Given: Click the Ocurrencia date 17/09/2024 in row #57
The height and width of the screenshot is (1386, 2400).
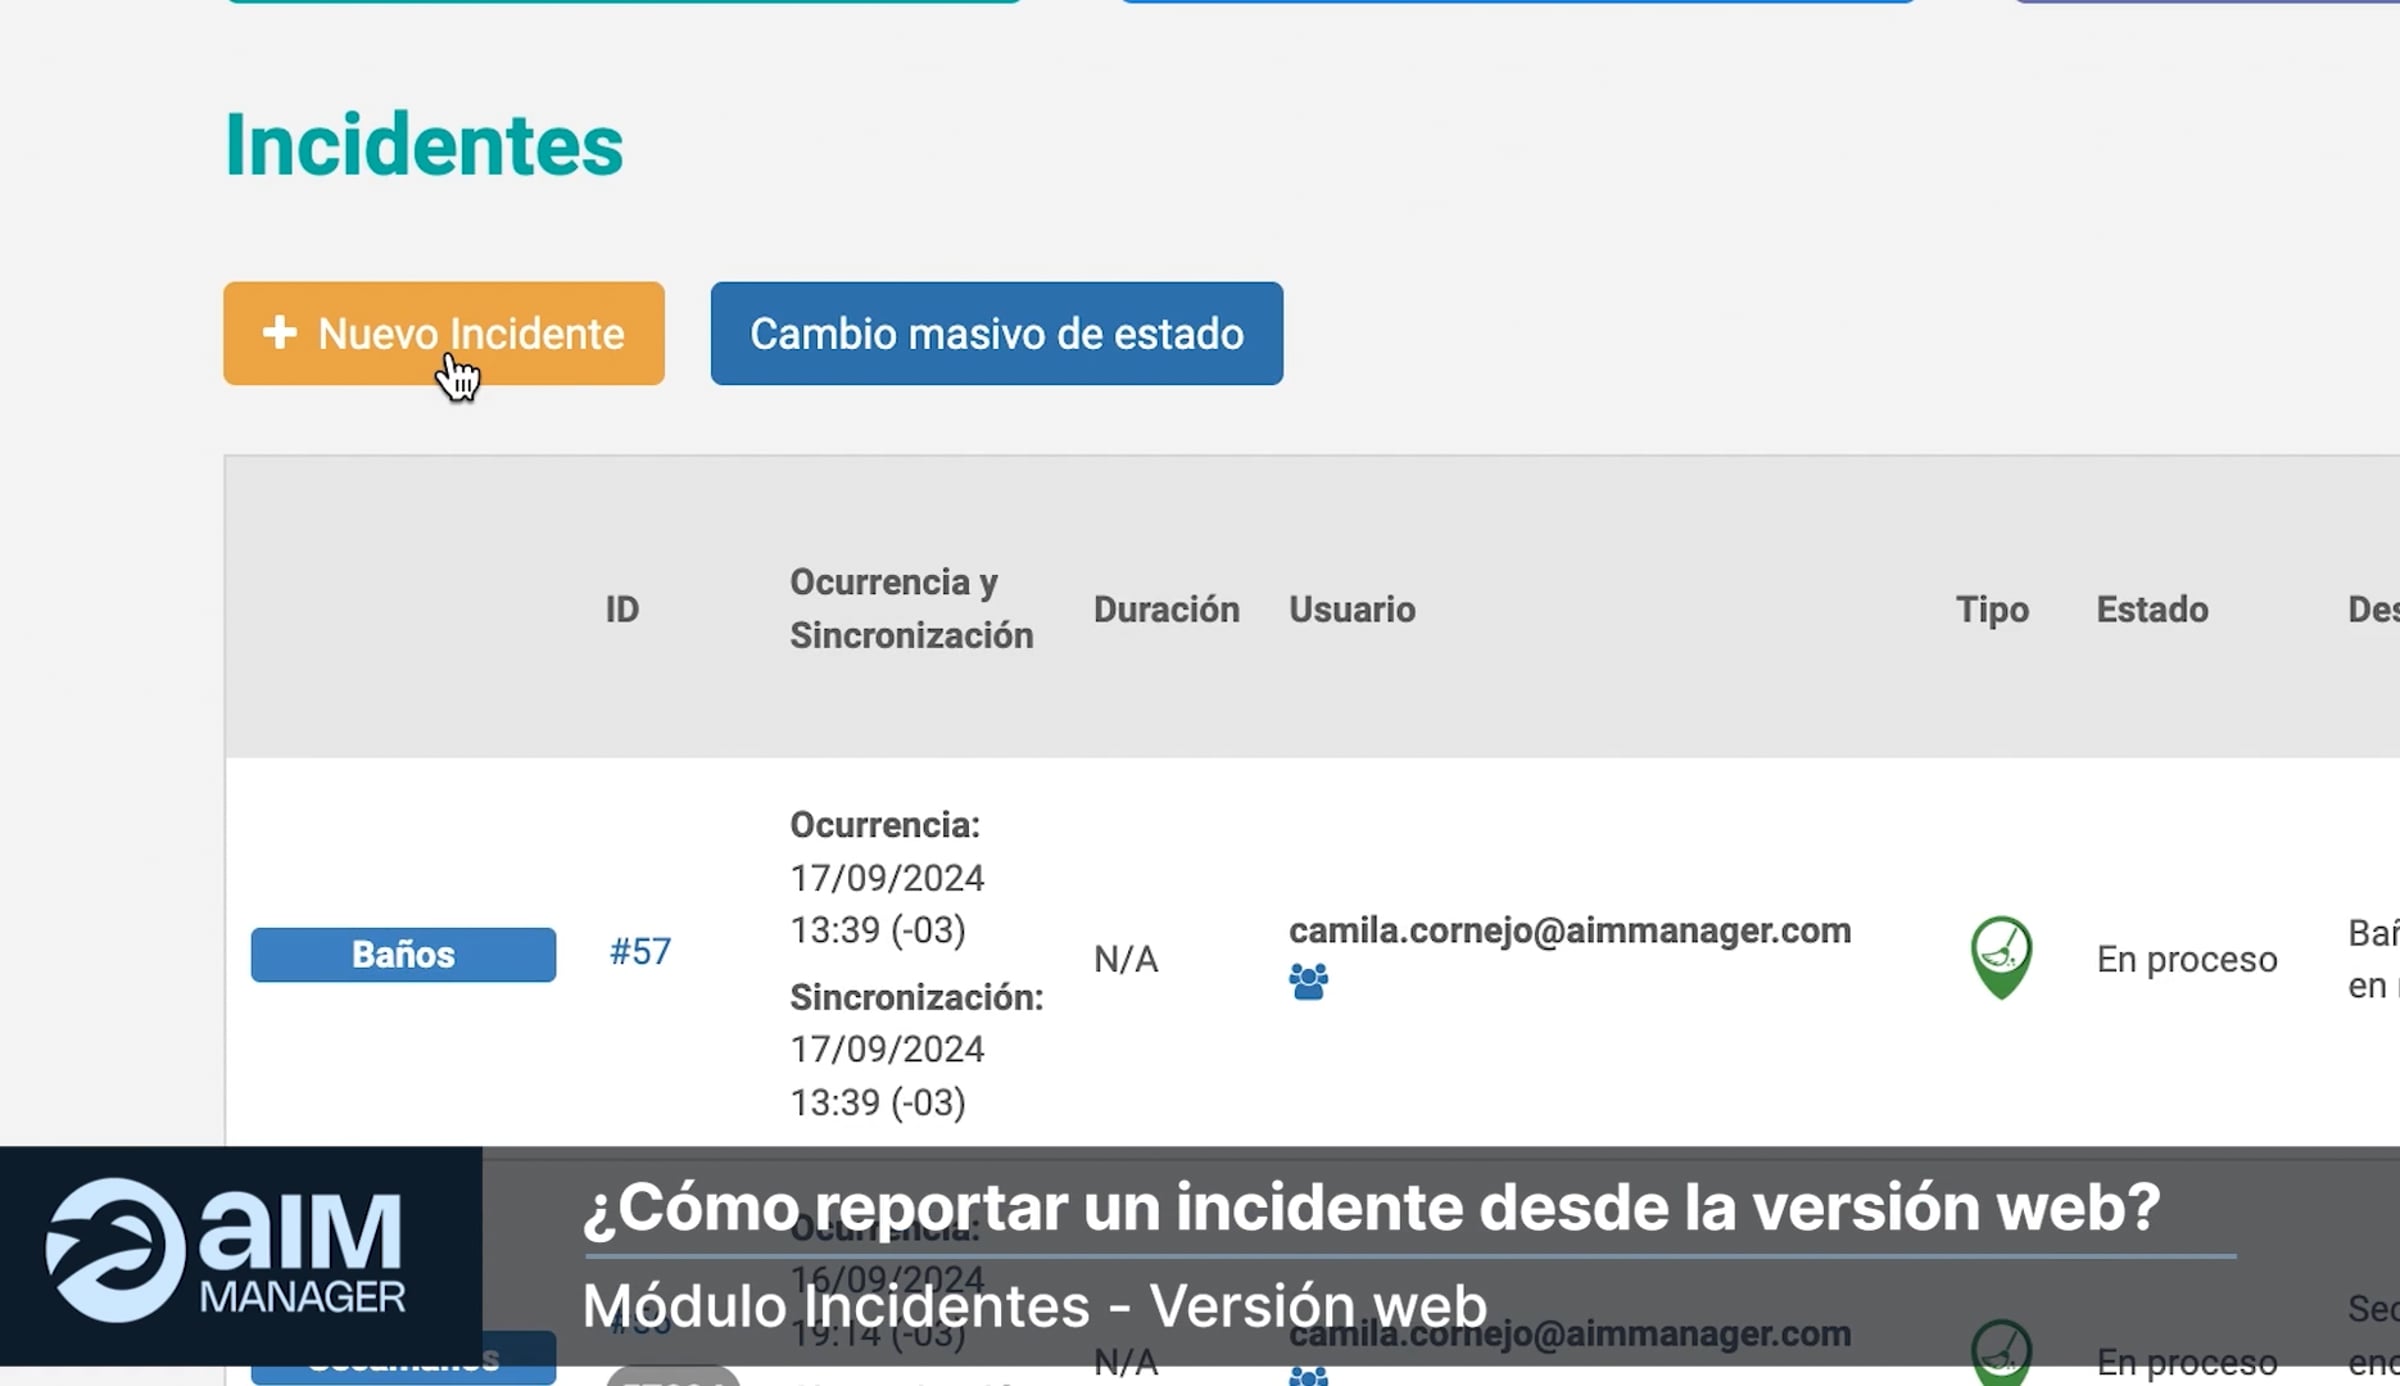Looking at the screenshot, I should coord(887,878).
